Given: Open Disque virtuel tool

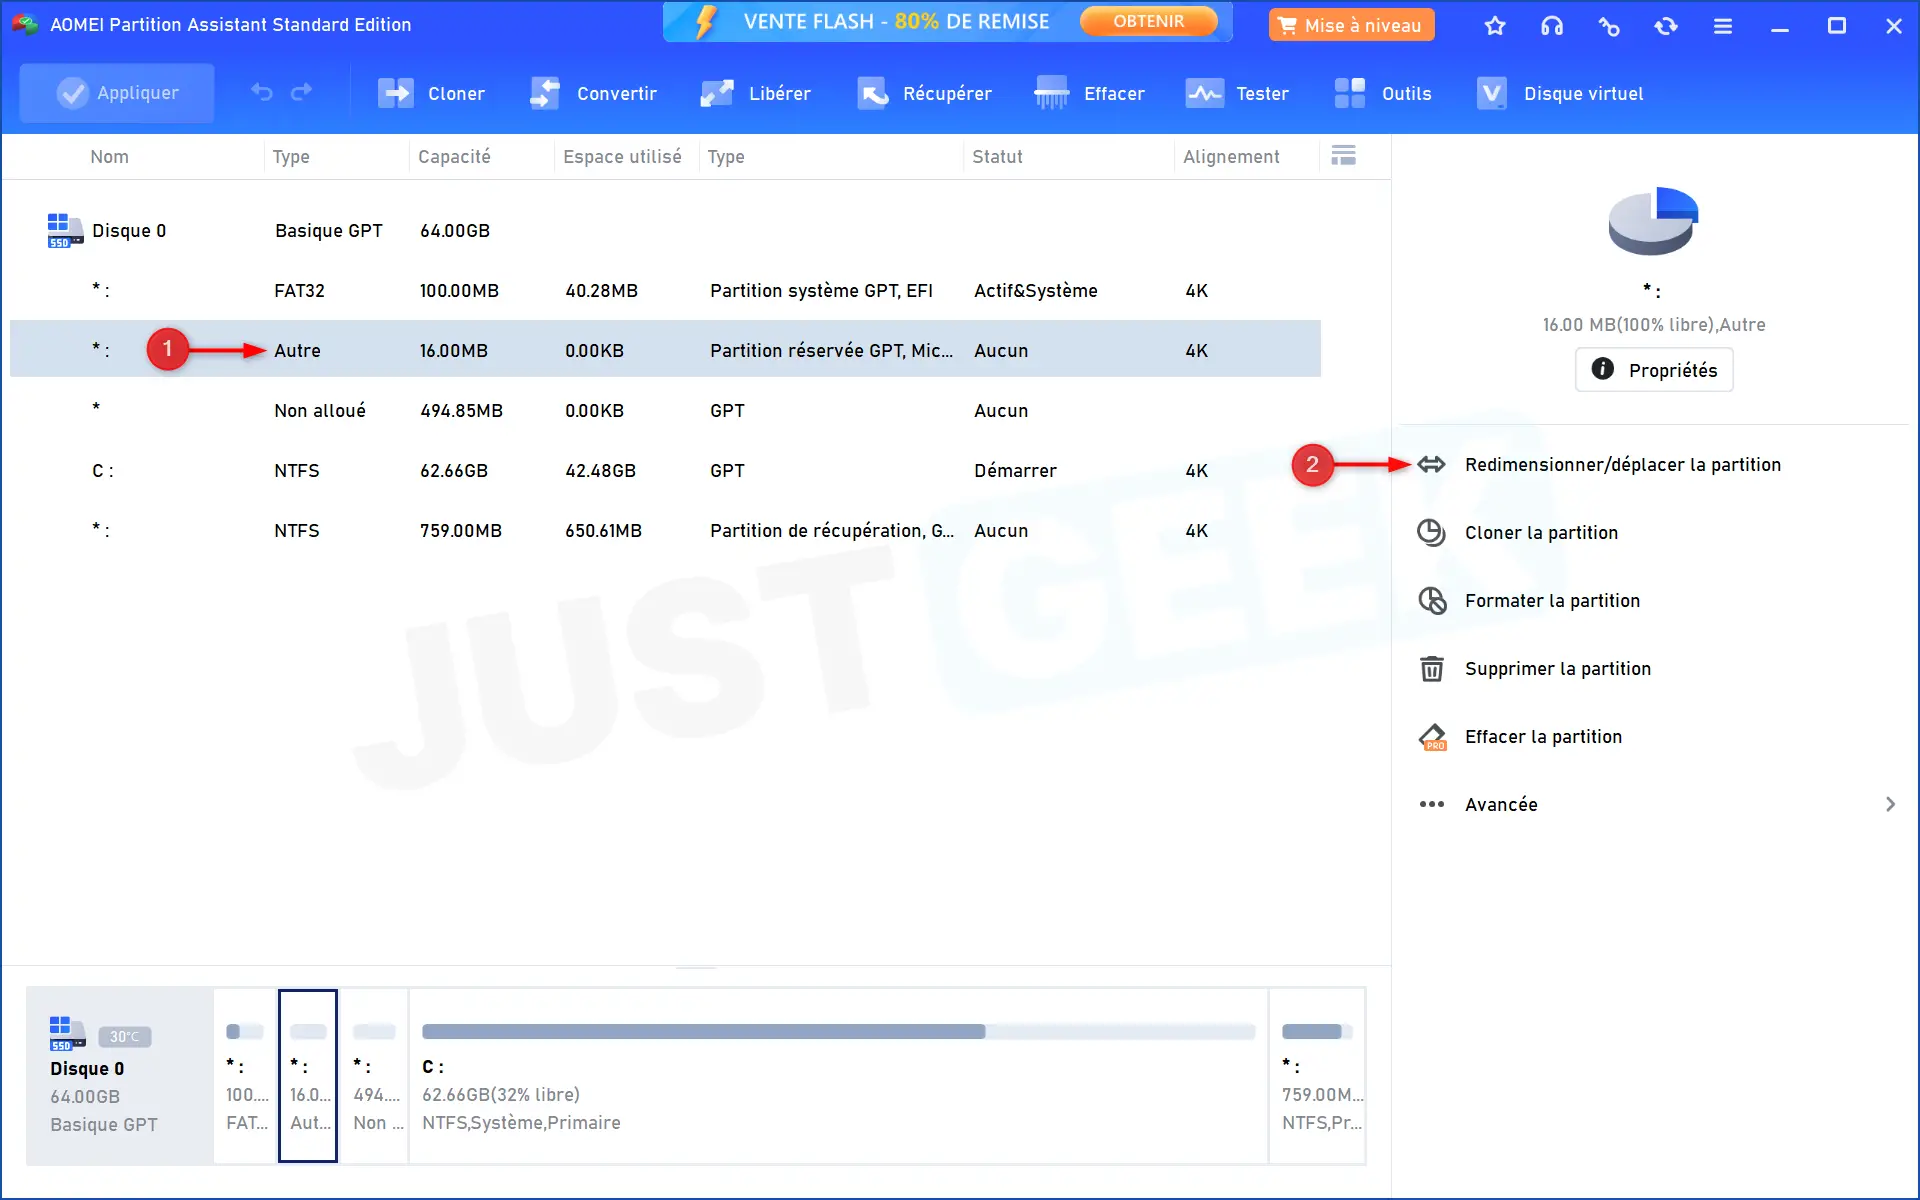Looking at the screenshot, I should tap(1560, 93).
